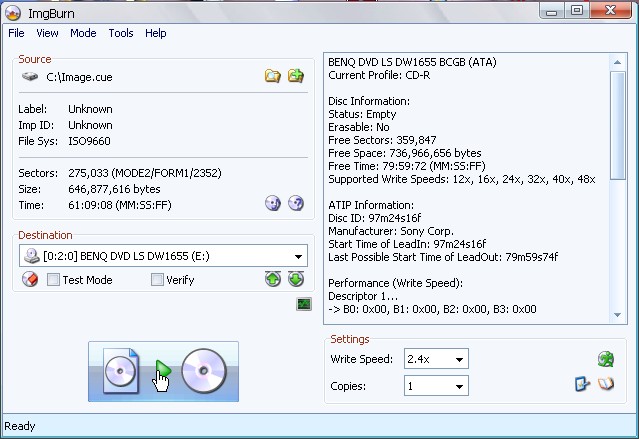Click the Eject tray green up-arrow icon
The width and height of the screenshot is (639, 439).
click(x=273, y=279)
